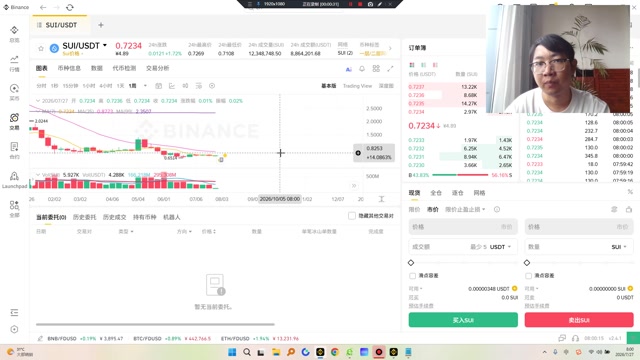Screen dimensions: 640x360
Task: Open the sidebar settings circle icon at bottom
Action: click(x=14, y=329)
